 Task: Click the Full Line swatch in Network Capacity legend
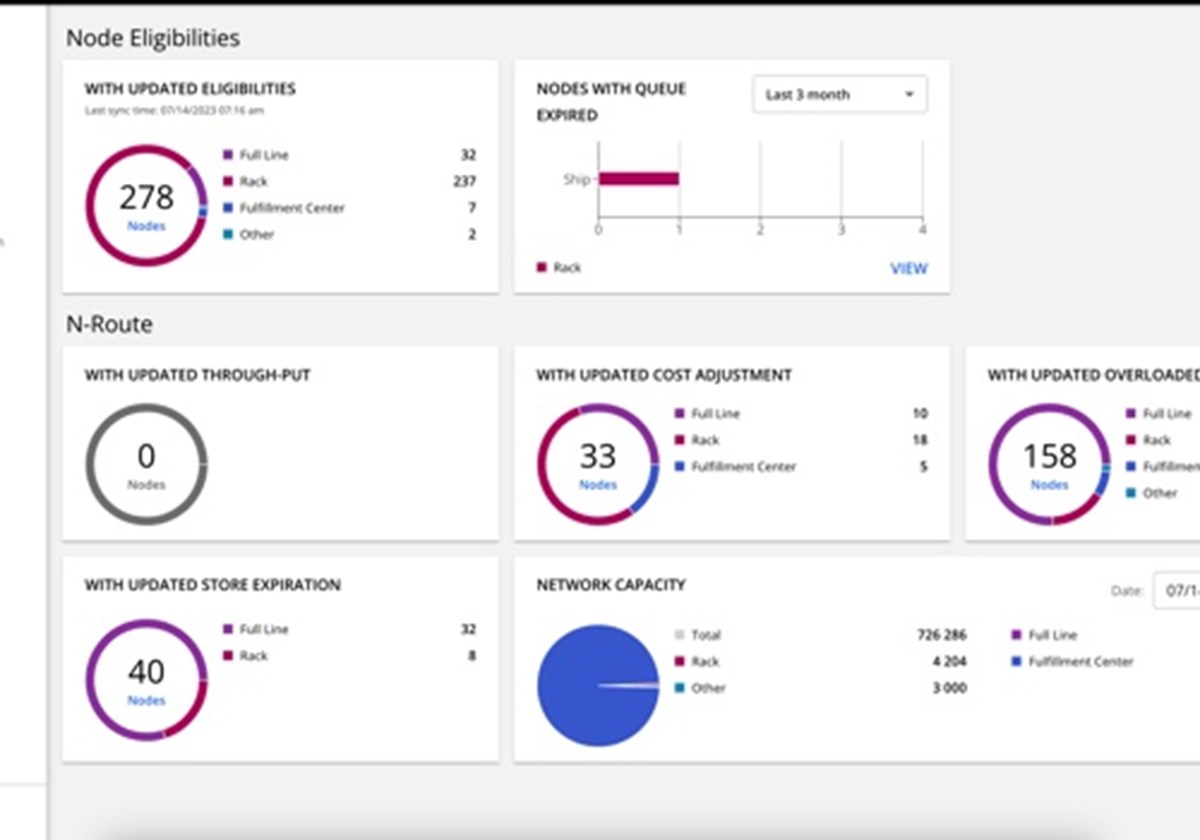(x=1017, y=635)
